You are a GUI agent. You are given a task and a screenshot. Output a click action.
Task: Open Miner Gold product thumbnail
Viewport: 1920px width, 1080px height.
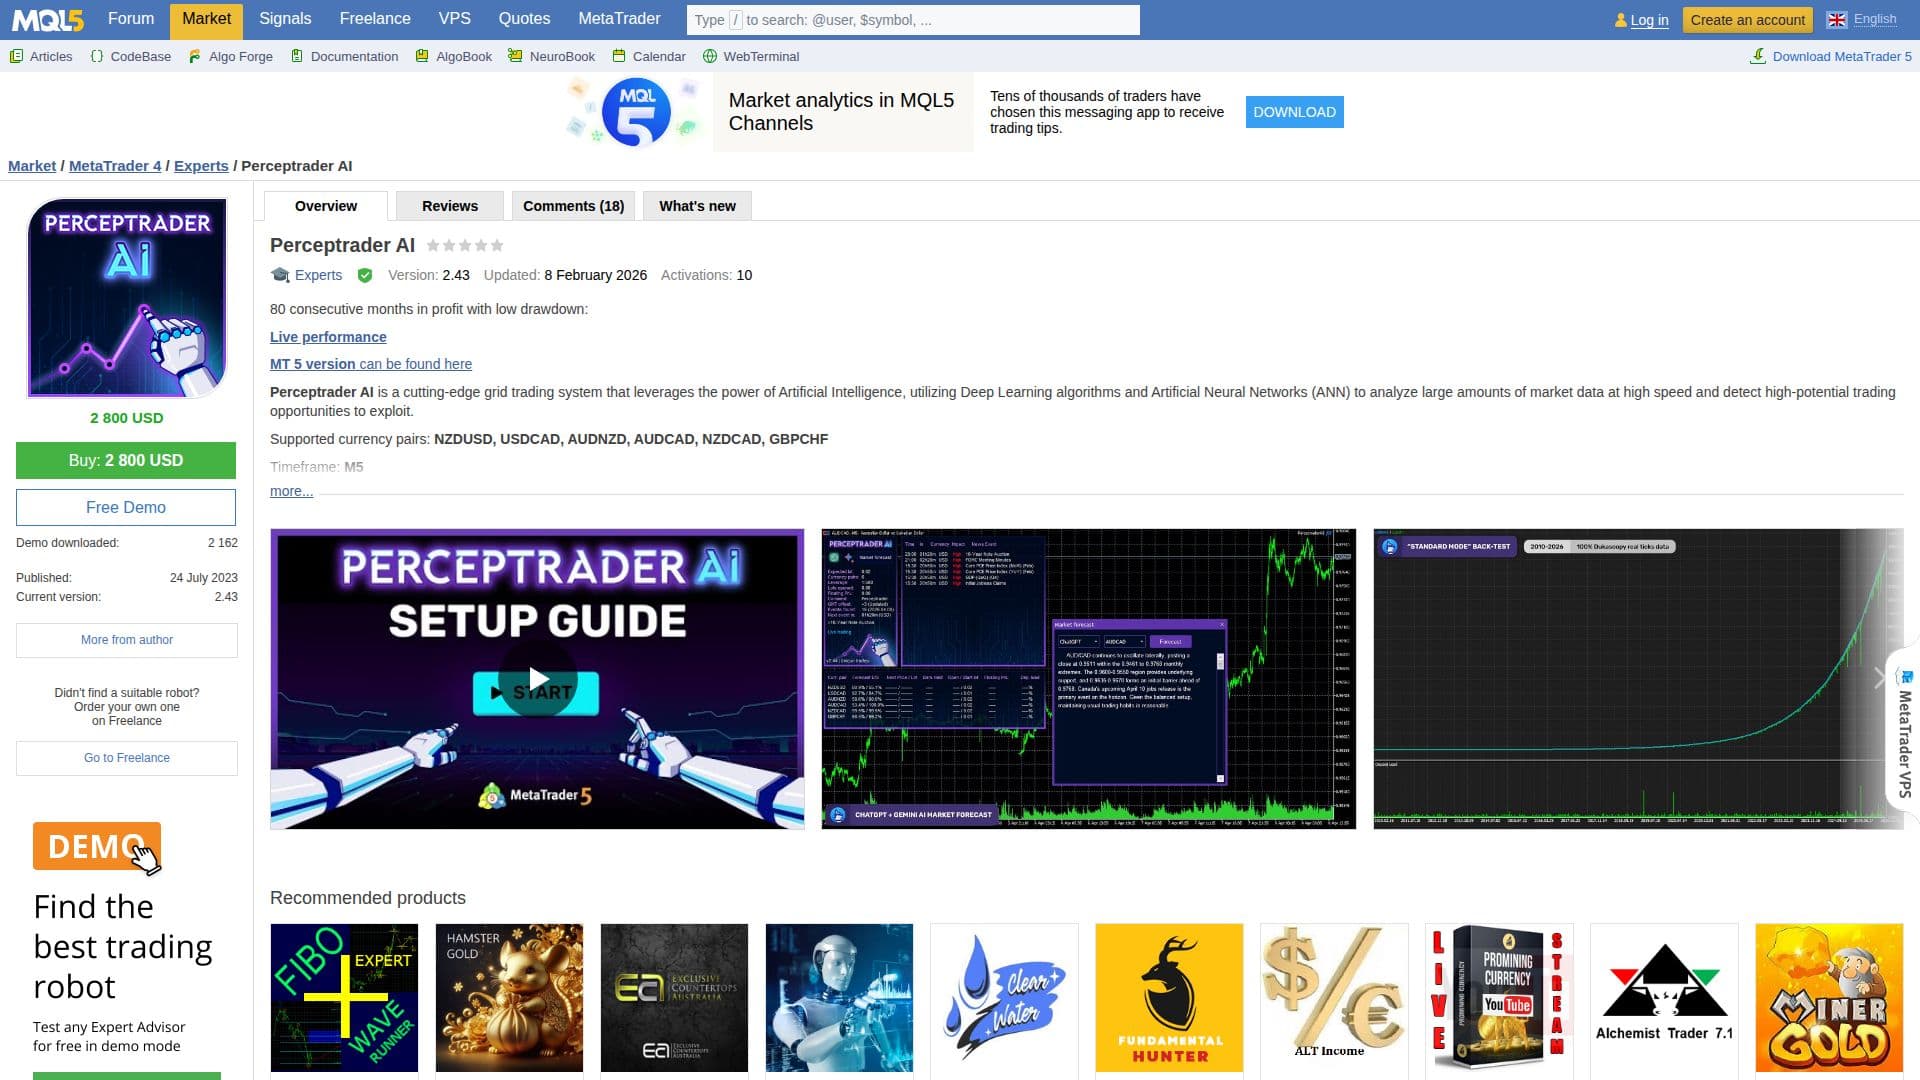point(1829,998)
